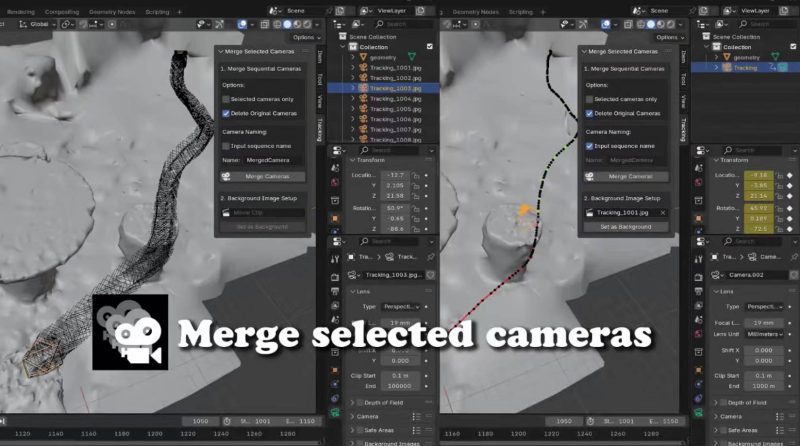
Task: Expand Tracking collection in right outliner
Action: click(x=716, y=67)
